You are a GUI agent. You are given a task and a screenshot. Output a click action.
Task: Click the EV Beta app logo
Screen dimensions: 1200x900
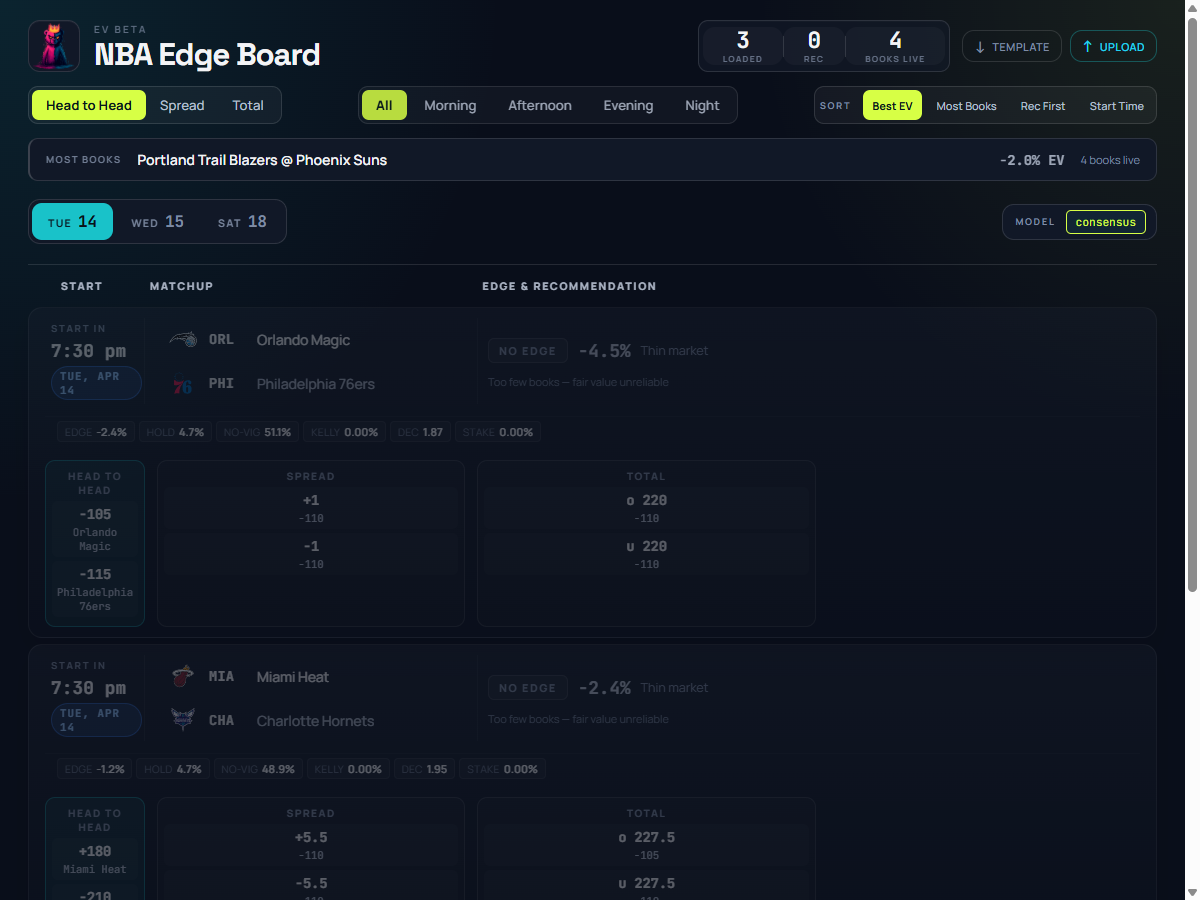54,46
